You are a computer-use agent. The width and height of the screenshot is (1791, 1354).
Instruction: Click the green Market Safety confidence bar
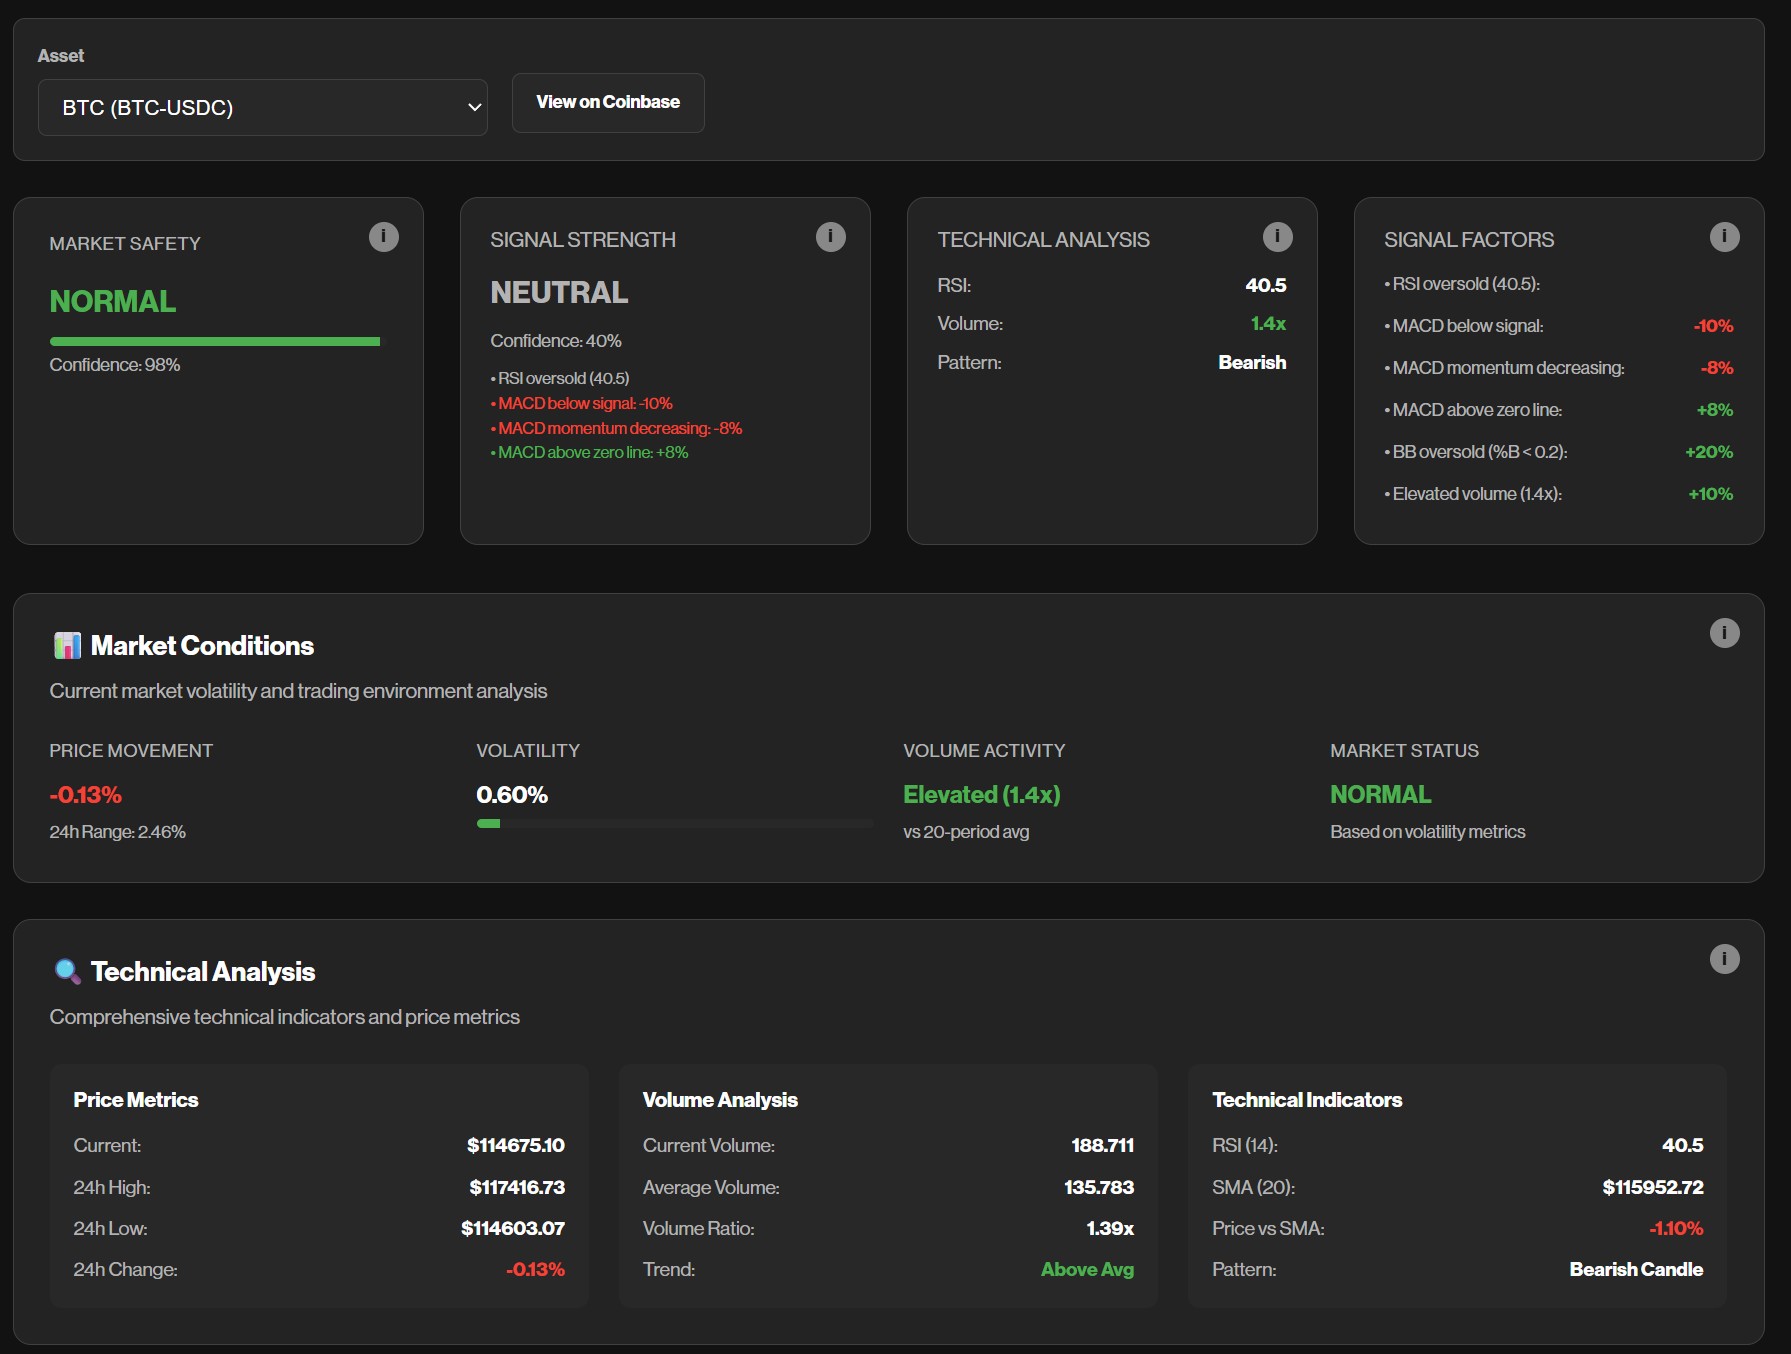215,342
